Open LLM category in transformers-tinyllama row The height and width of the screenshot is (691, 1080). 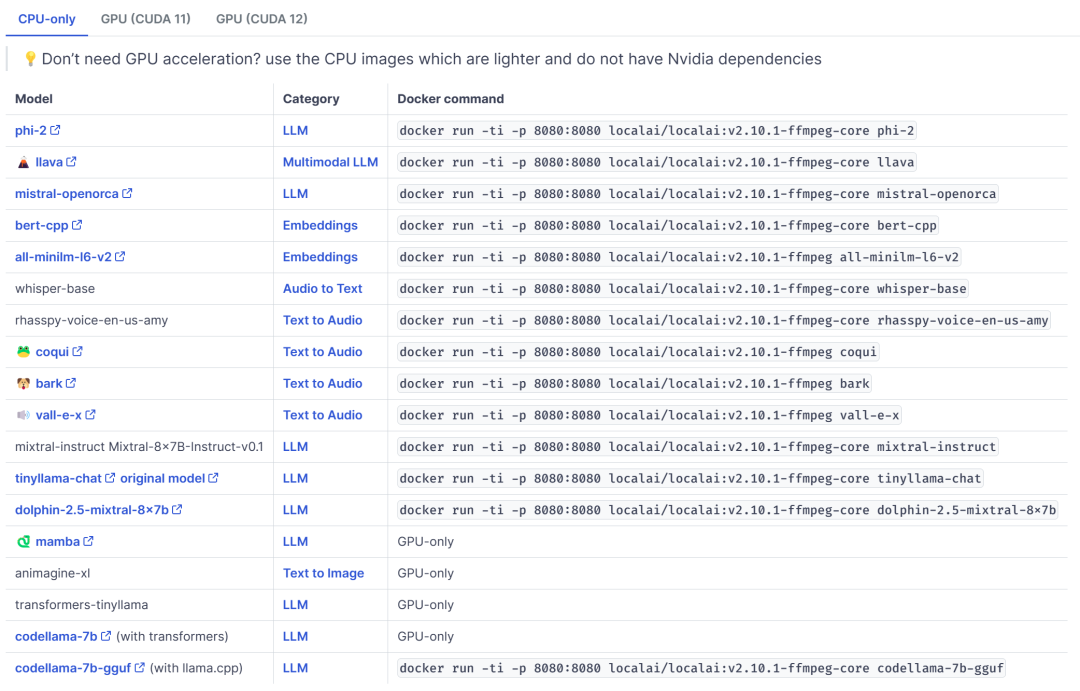pyautogui.click(x=295, y=606)
